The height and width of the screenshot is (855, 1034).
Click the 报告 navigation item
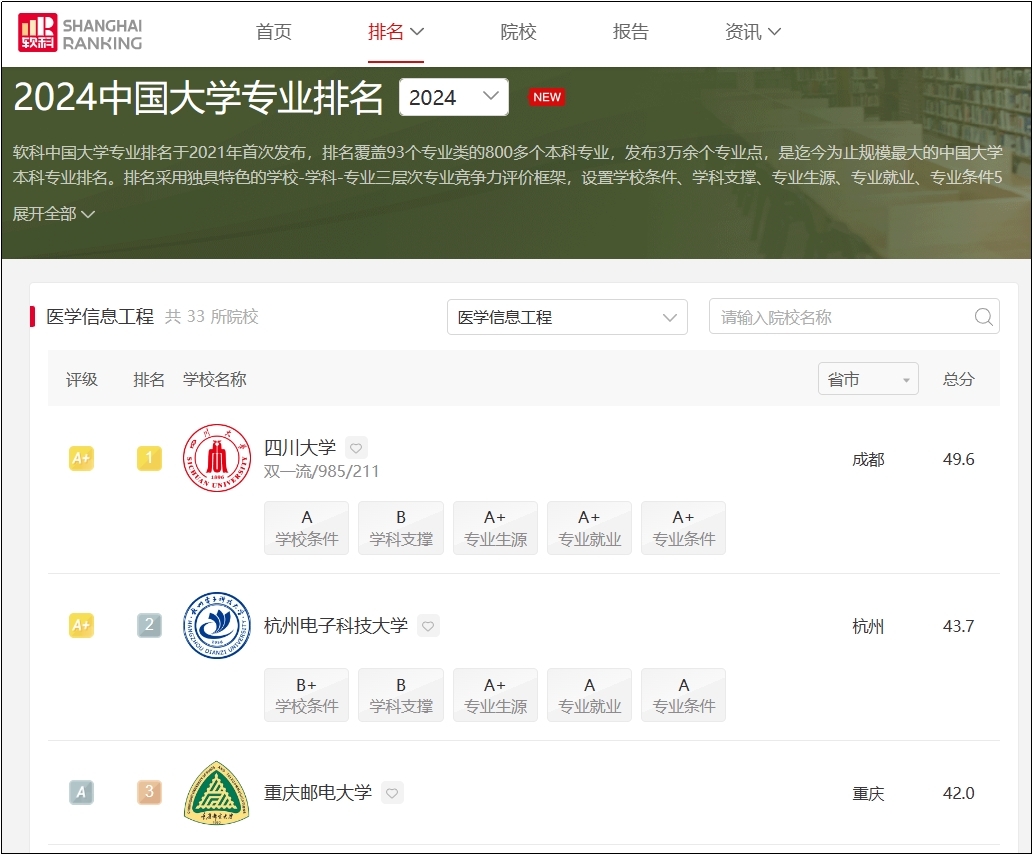tap(630, 32)
